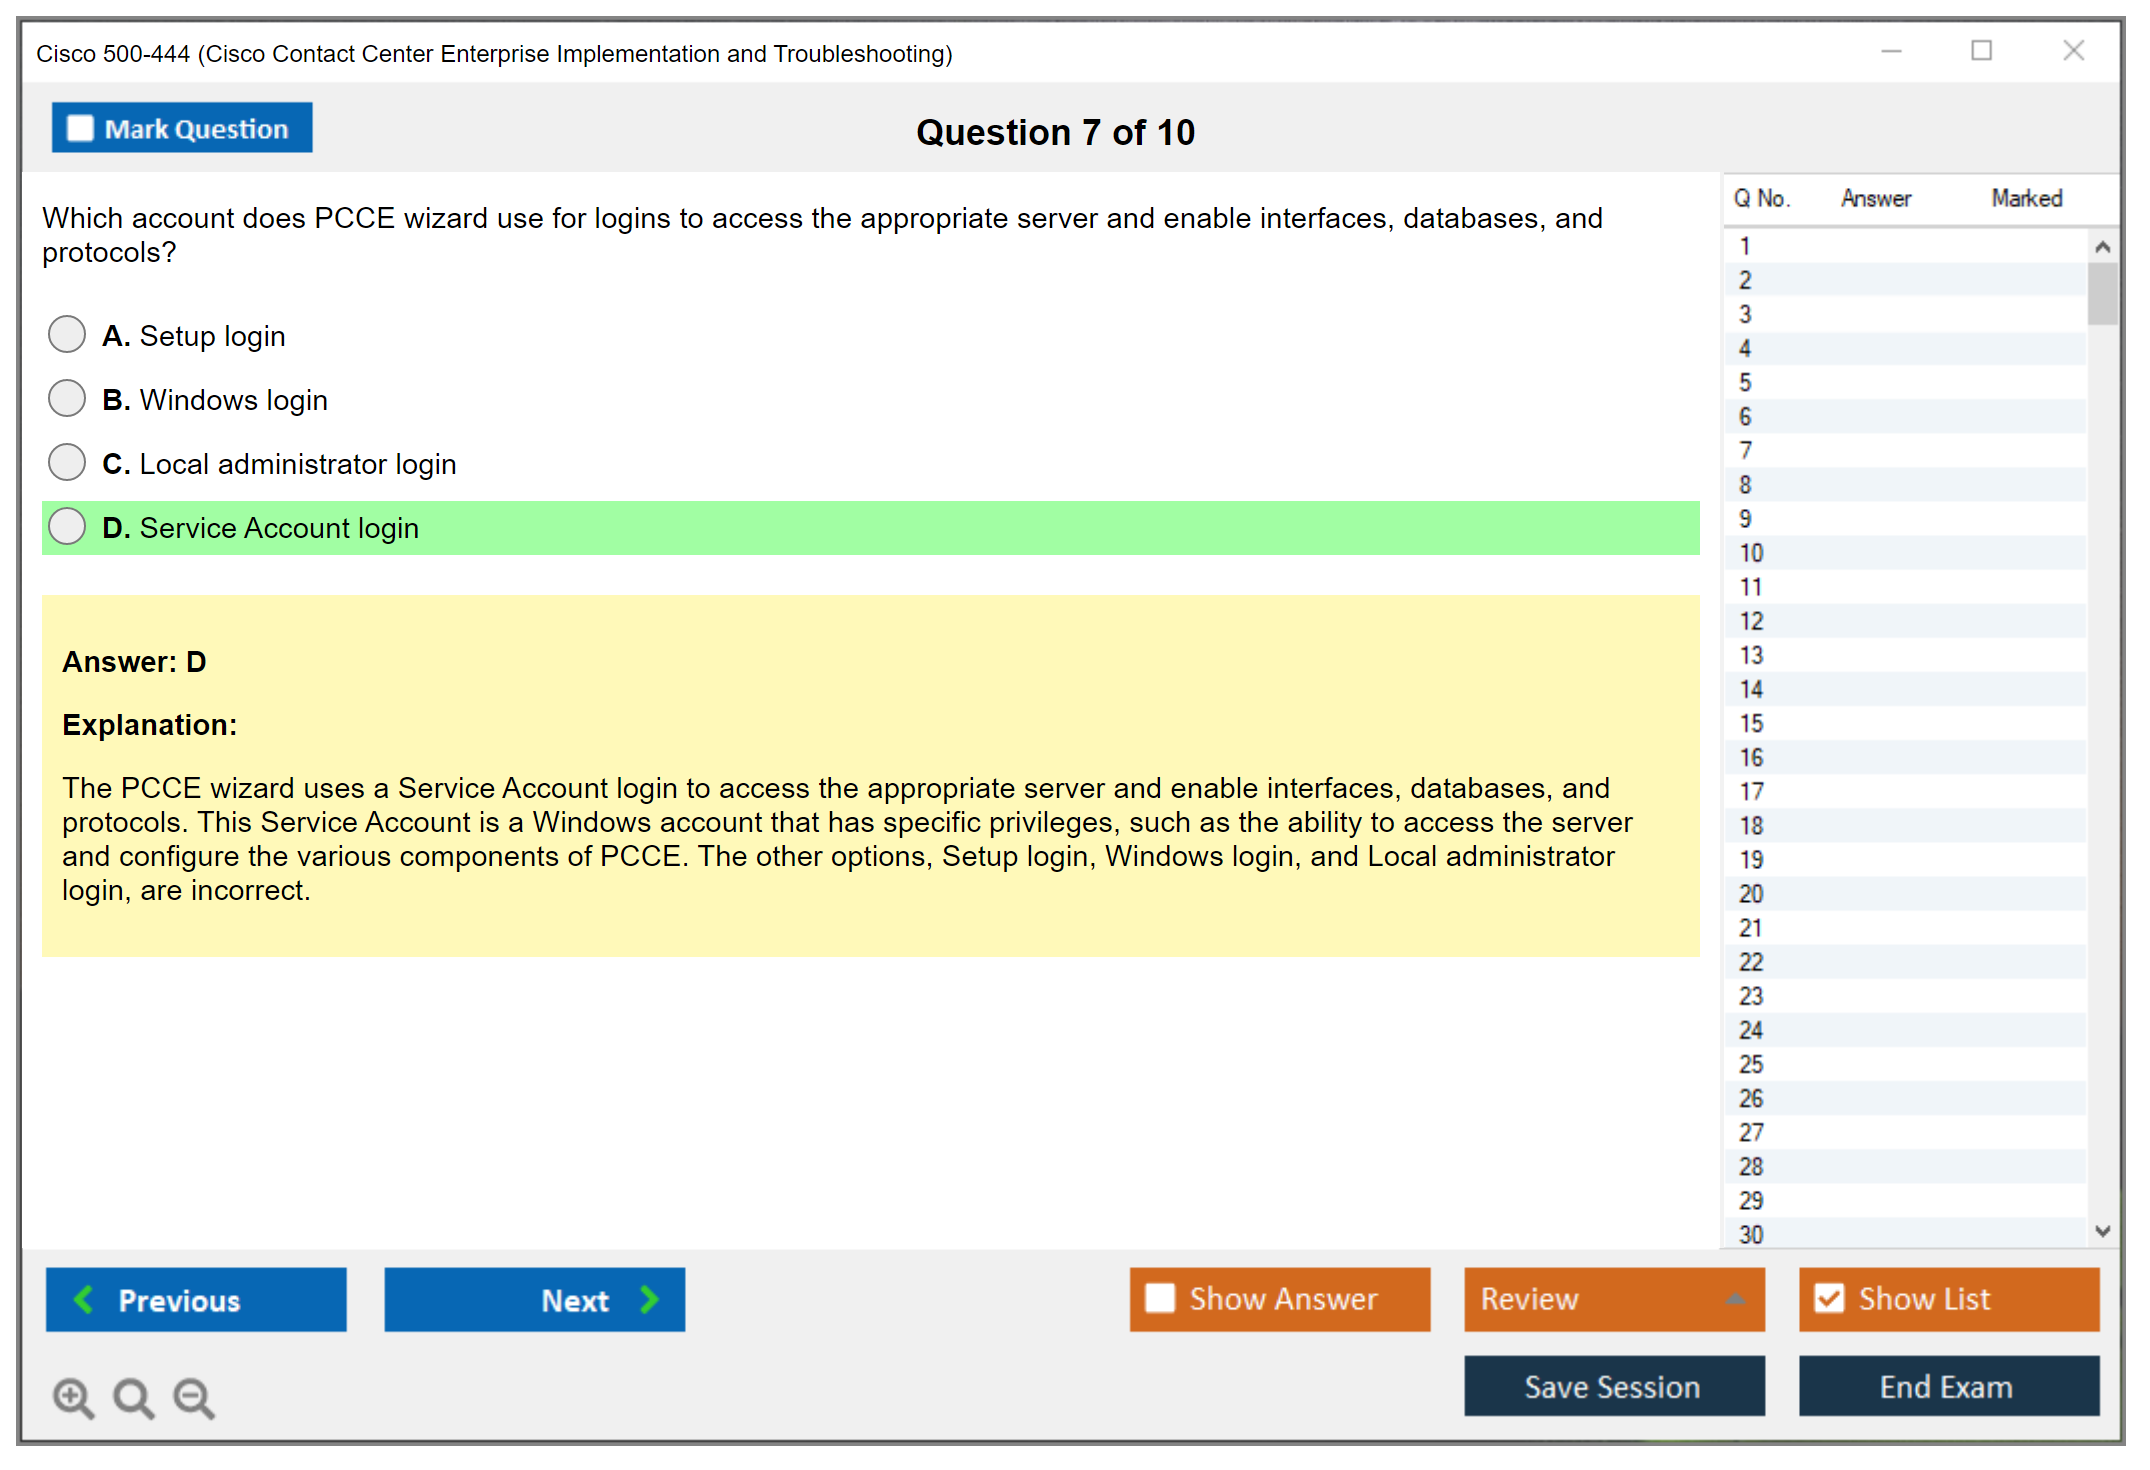Image resolution: width=2150 pixels, height=1470 pixels.
Task: Close the Cisco 500-444 exam window
Action: 2073,51
